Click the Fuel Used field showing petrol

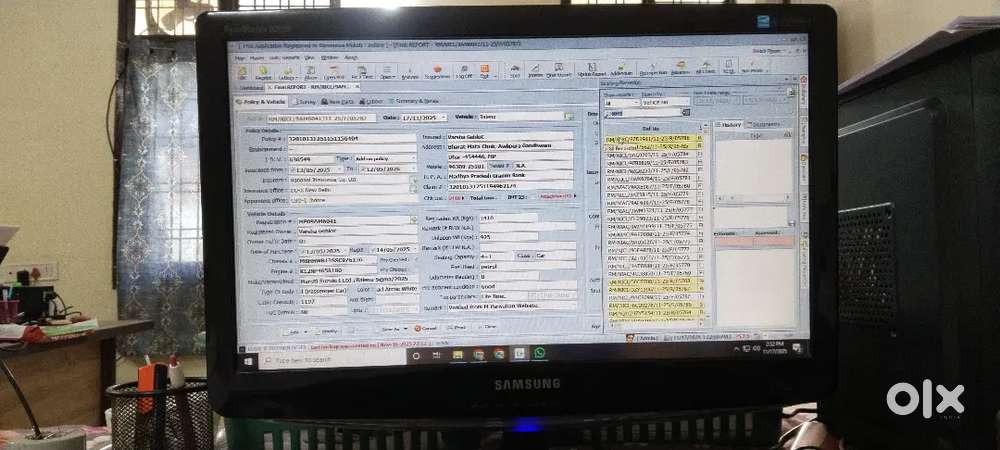pos(527,266)
